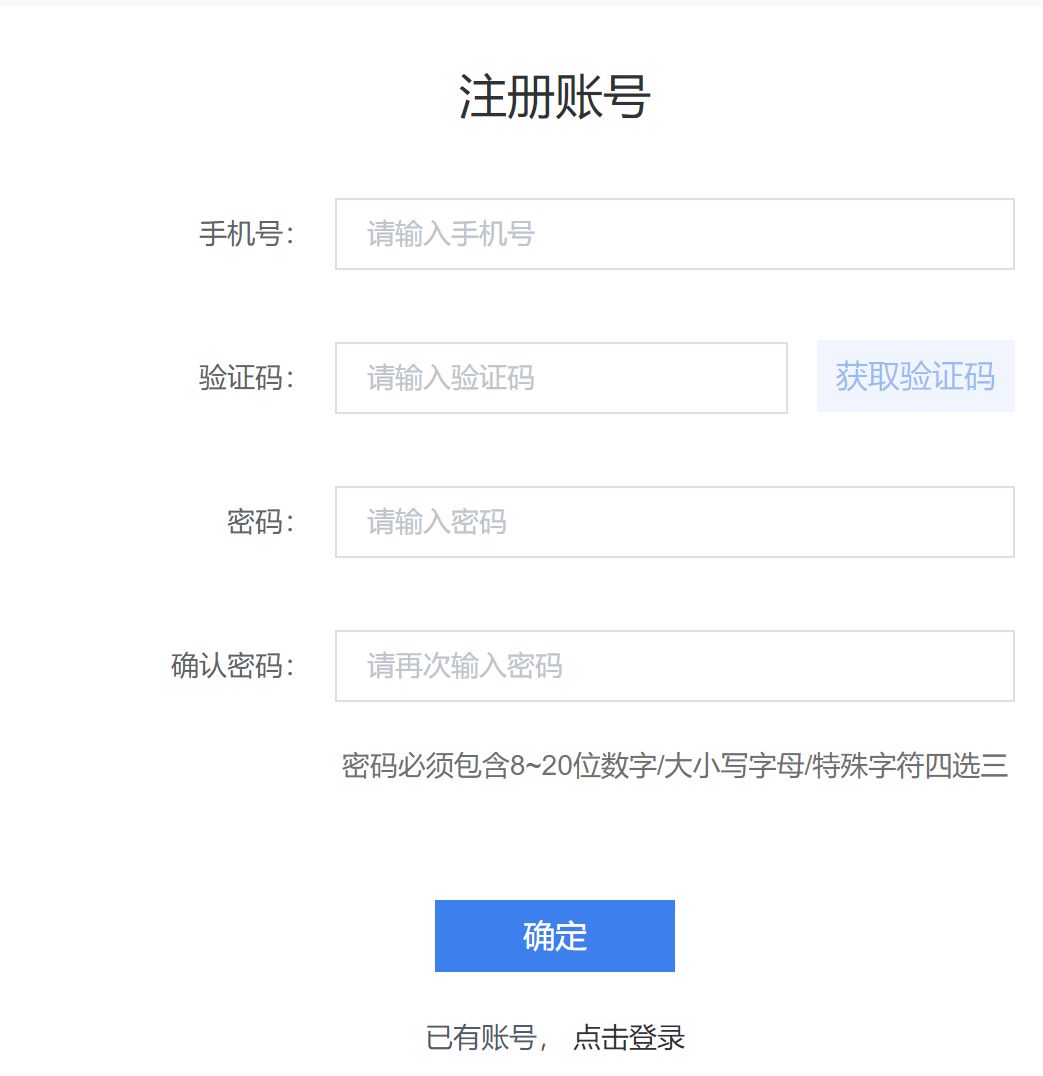1043x1076 pixels.
Task: Click inside the phone number placeholder text
Action: [x=446, y=233]
